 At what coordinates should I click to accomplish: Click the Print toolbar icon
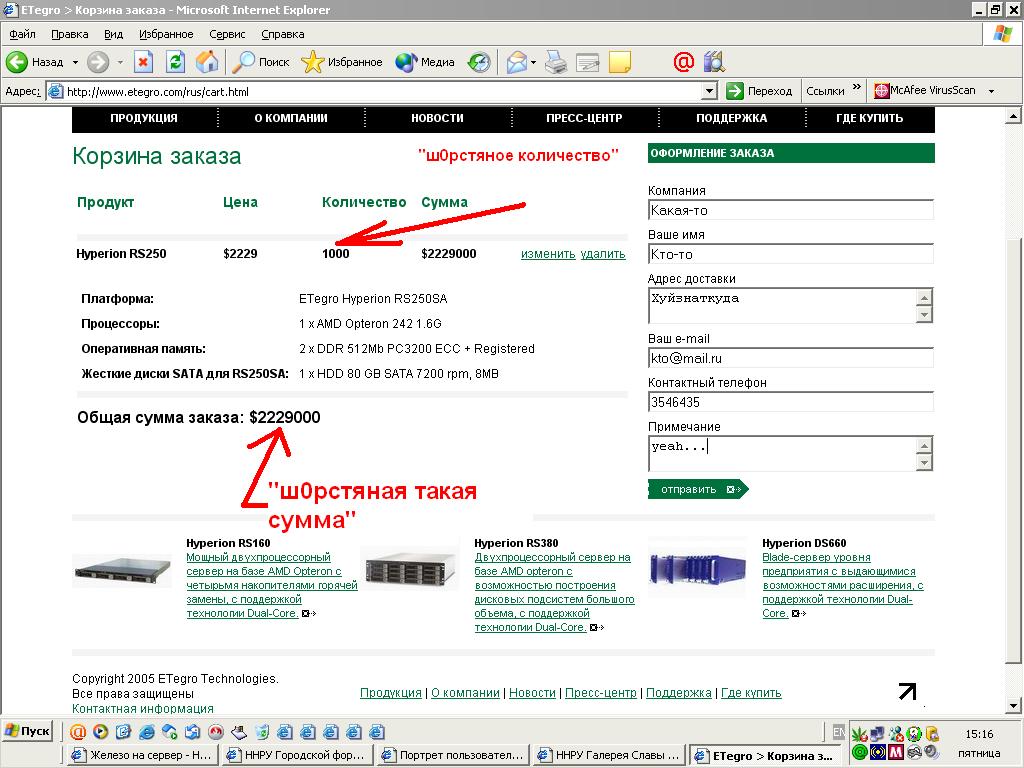[556, 62]
